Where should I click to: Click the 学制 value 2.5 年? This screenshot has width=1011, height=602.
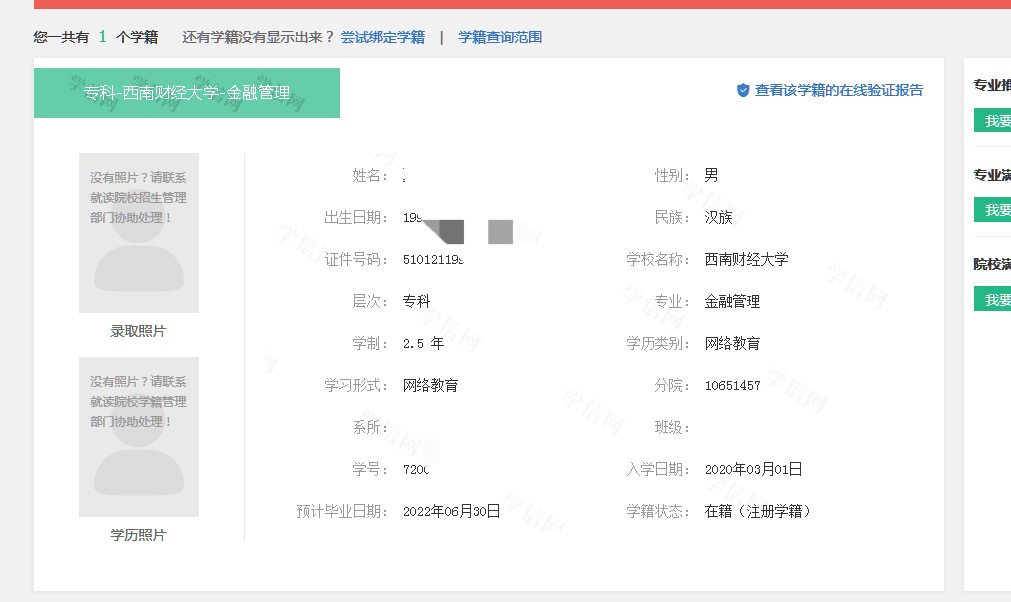(423, 343)
